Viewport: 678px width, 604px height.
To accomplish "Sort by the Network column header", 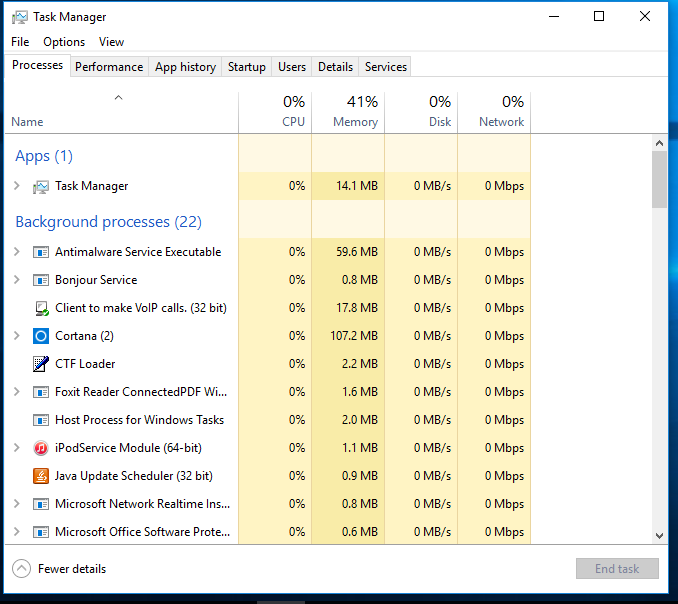I will pos(494,112).
